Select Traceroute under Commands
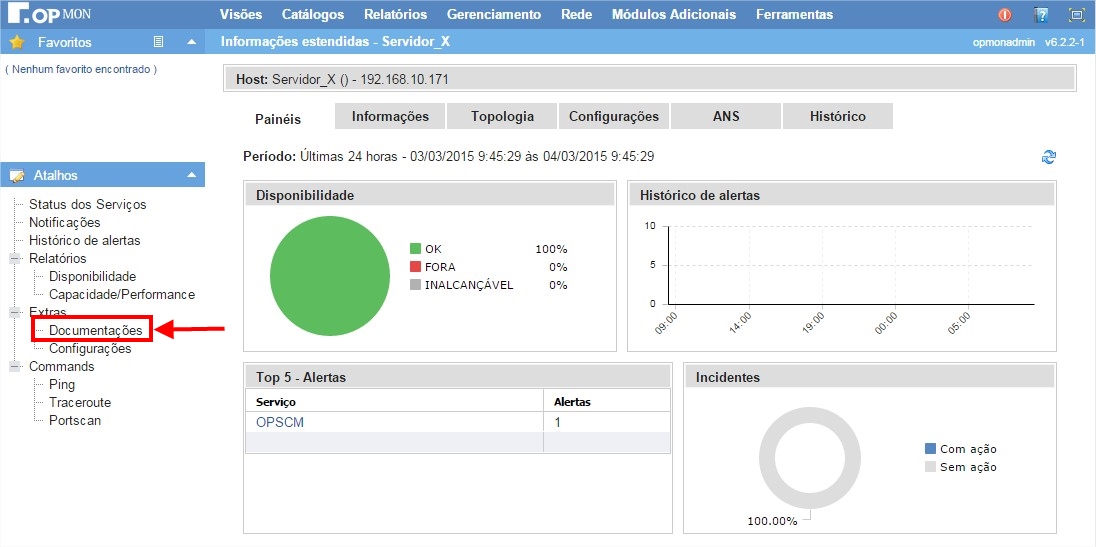Viewport: 1096px width, 547px height. 80,402
